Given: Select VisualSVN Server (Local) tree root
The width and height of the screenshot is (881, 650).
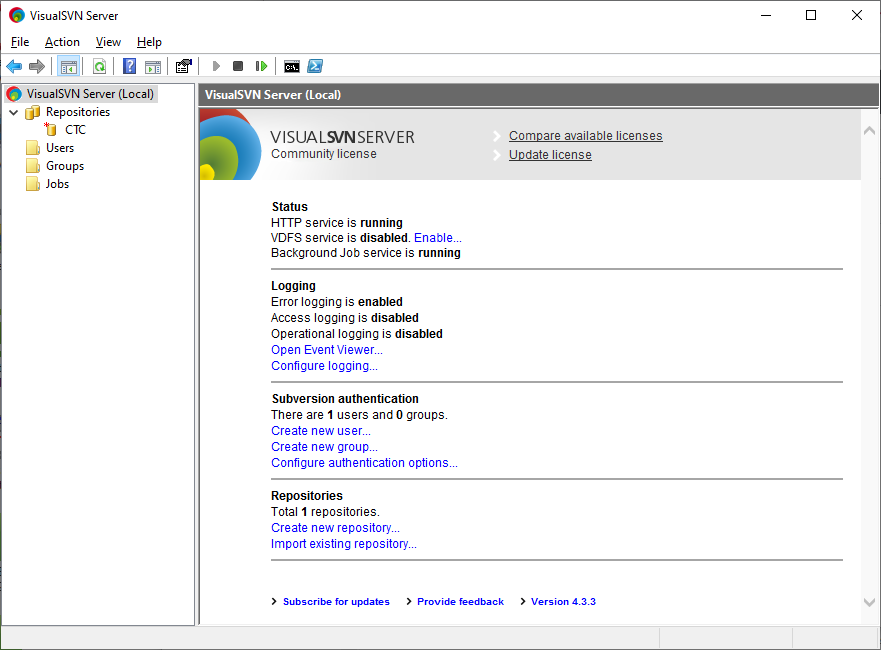Looking at the screenshot, I should pyautogui.click(x=81, y=94).
